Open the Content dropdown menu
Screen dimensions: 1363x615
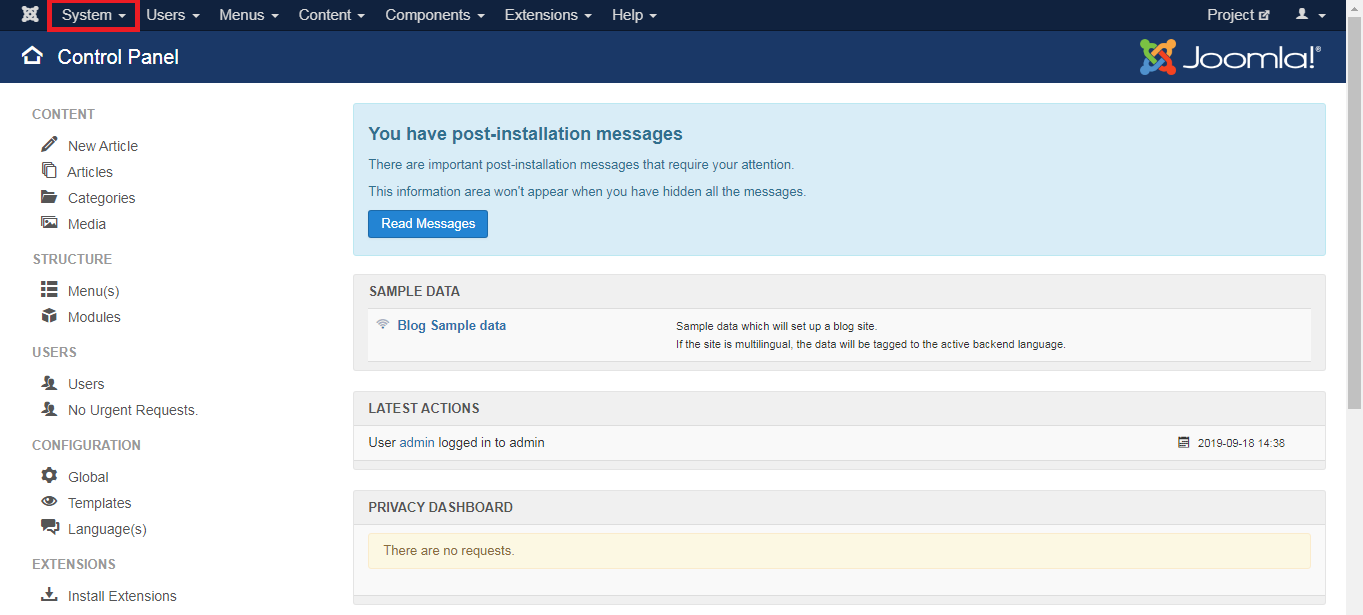click(x=332, y=15)
